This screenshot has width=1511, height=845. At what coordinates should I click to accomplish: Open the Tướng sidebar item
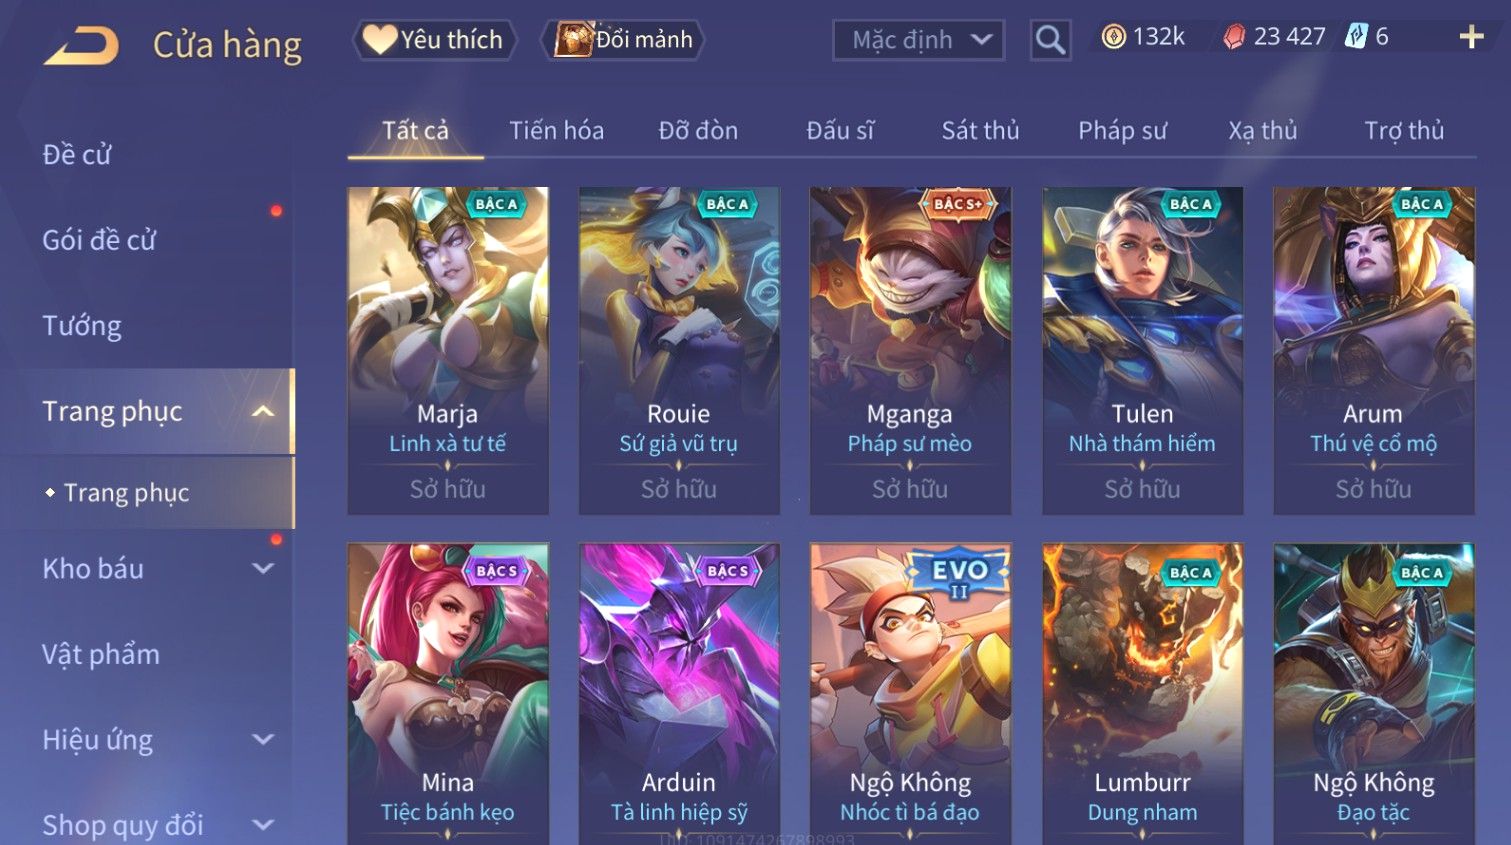click(x=82, y=326)
